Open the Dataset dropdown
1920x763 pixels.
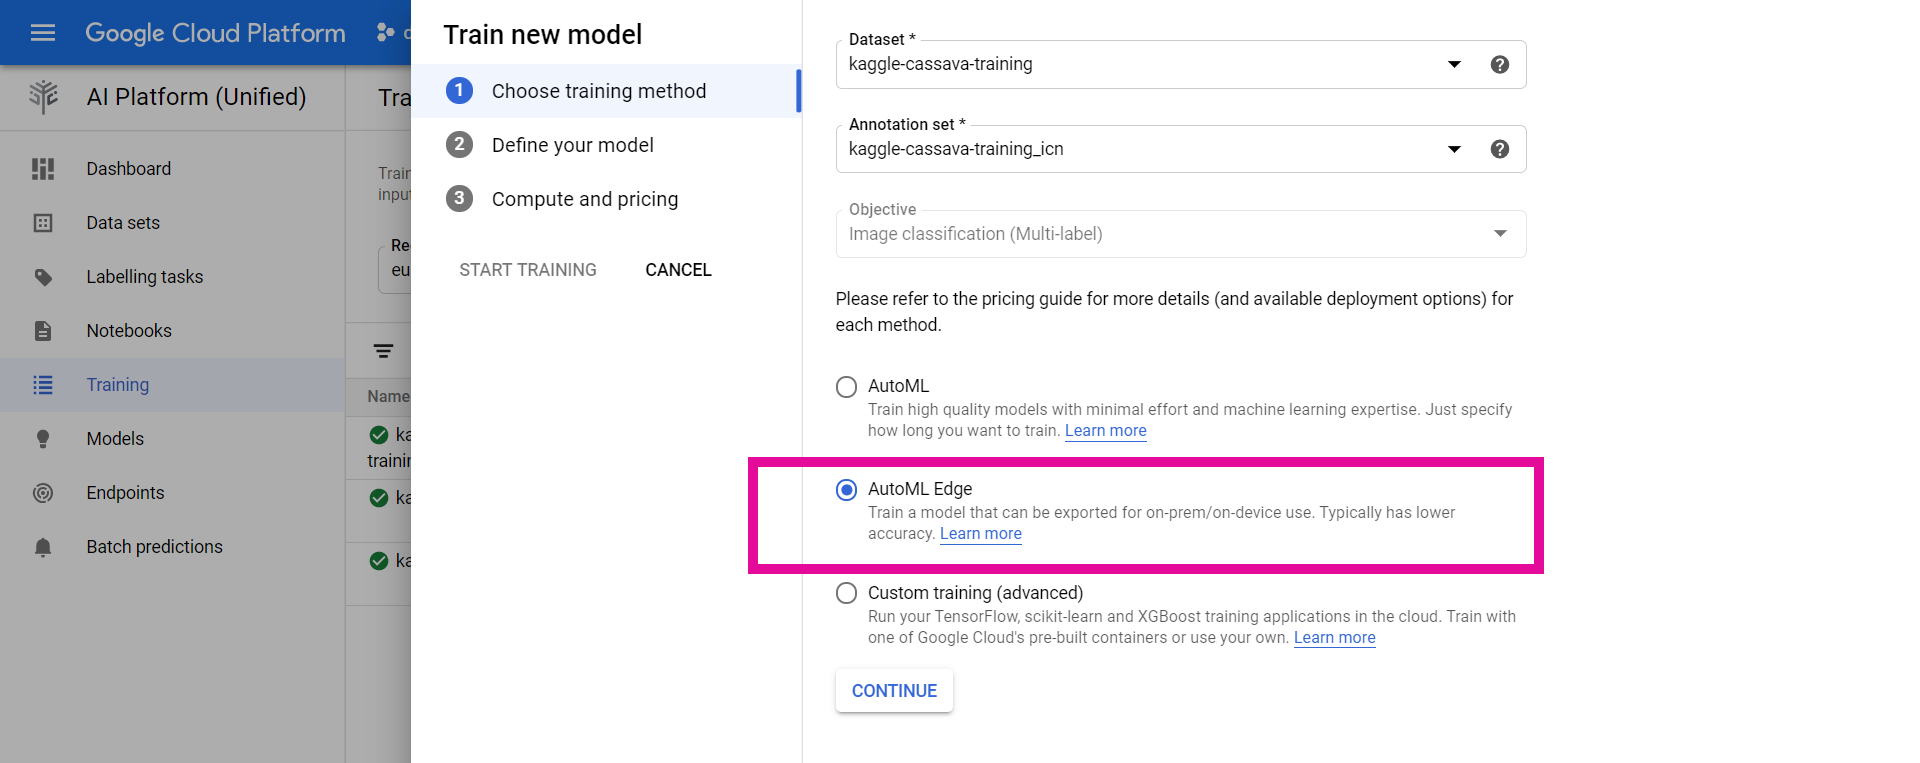1454,65
